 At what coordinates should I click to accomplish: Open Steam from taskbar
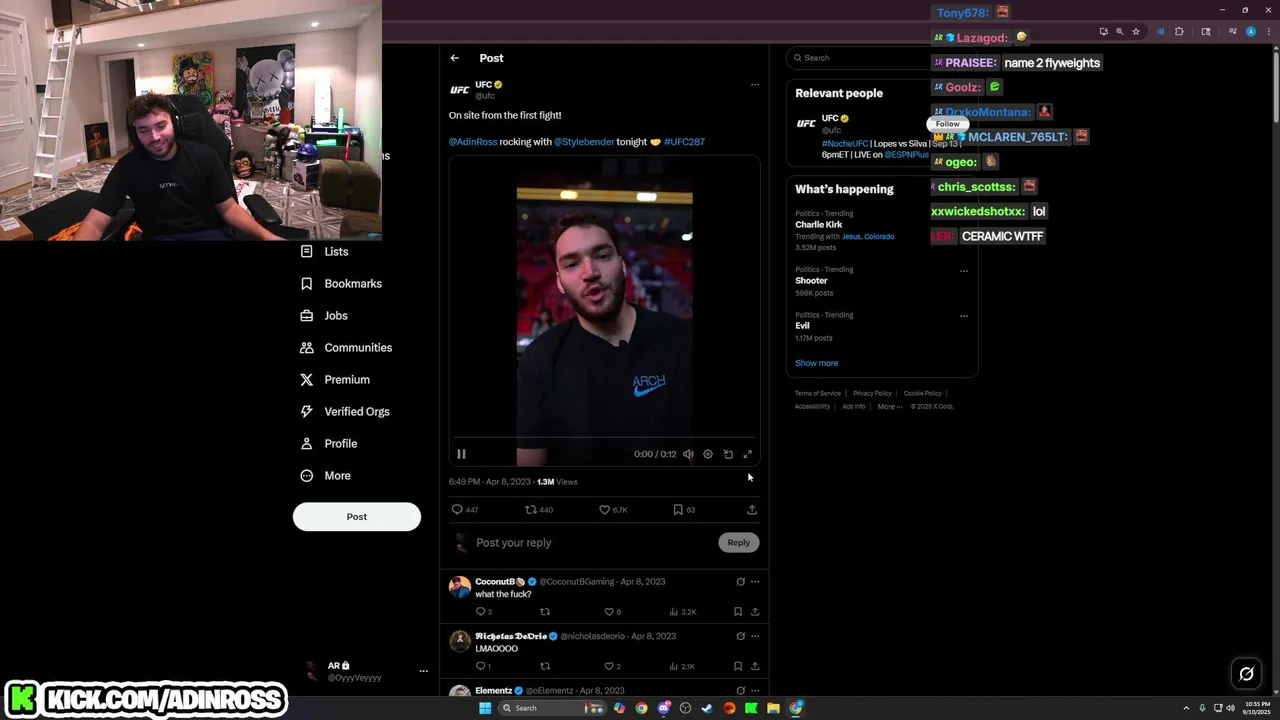[x=707, y=708]
